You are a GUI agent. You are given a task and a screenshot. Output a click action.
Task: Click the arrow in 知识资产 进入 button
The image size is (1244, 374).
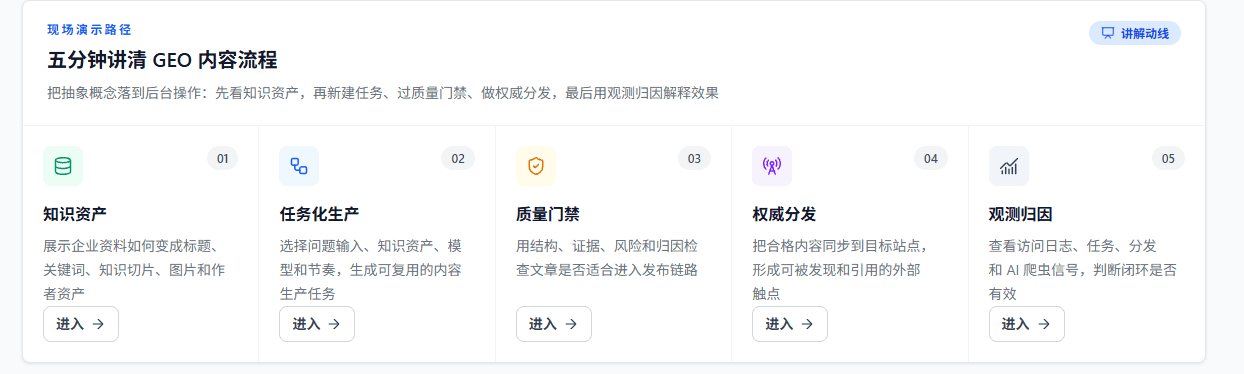pyautogui.click(x=98, y=324)
